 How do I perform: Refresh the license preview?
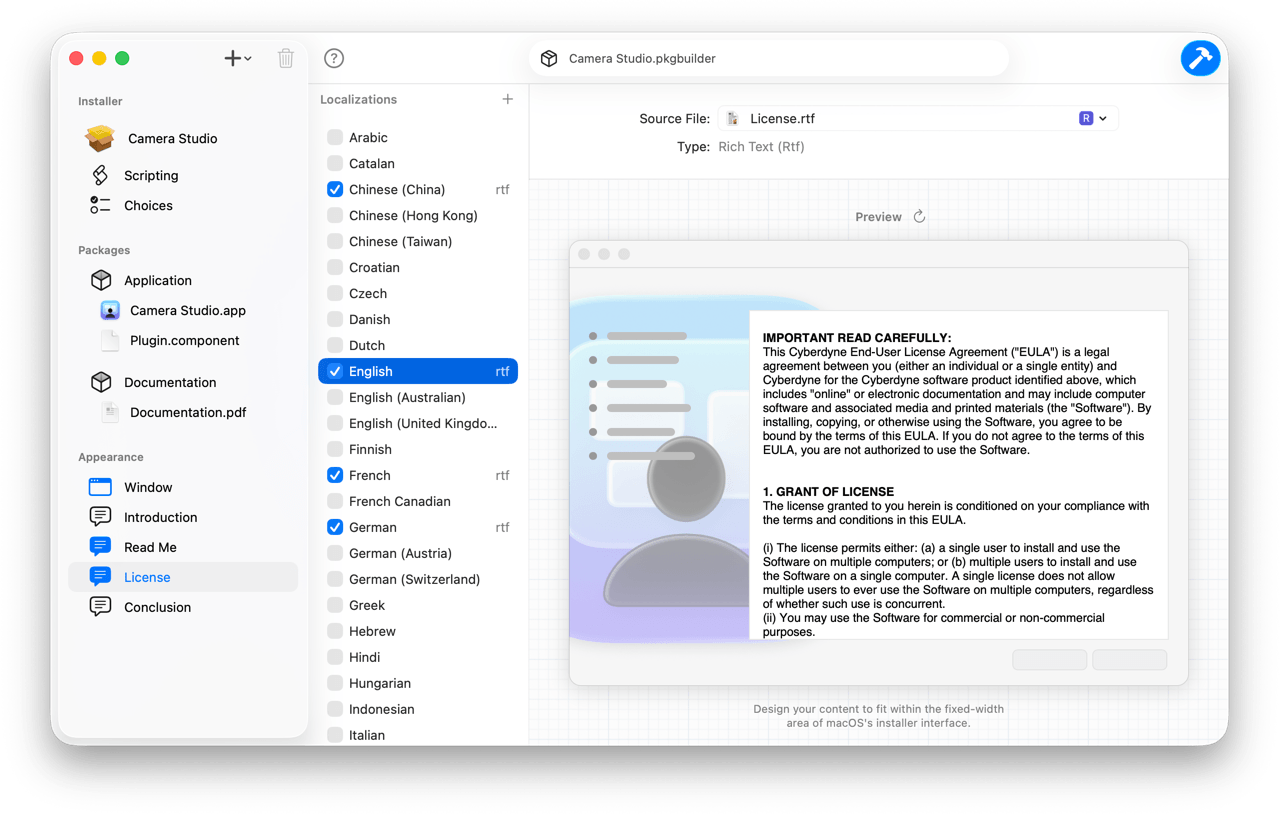click(918, 215)
